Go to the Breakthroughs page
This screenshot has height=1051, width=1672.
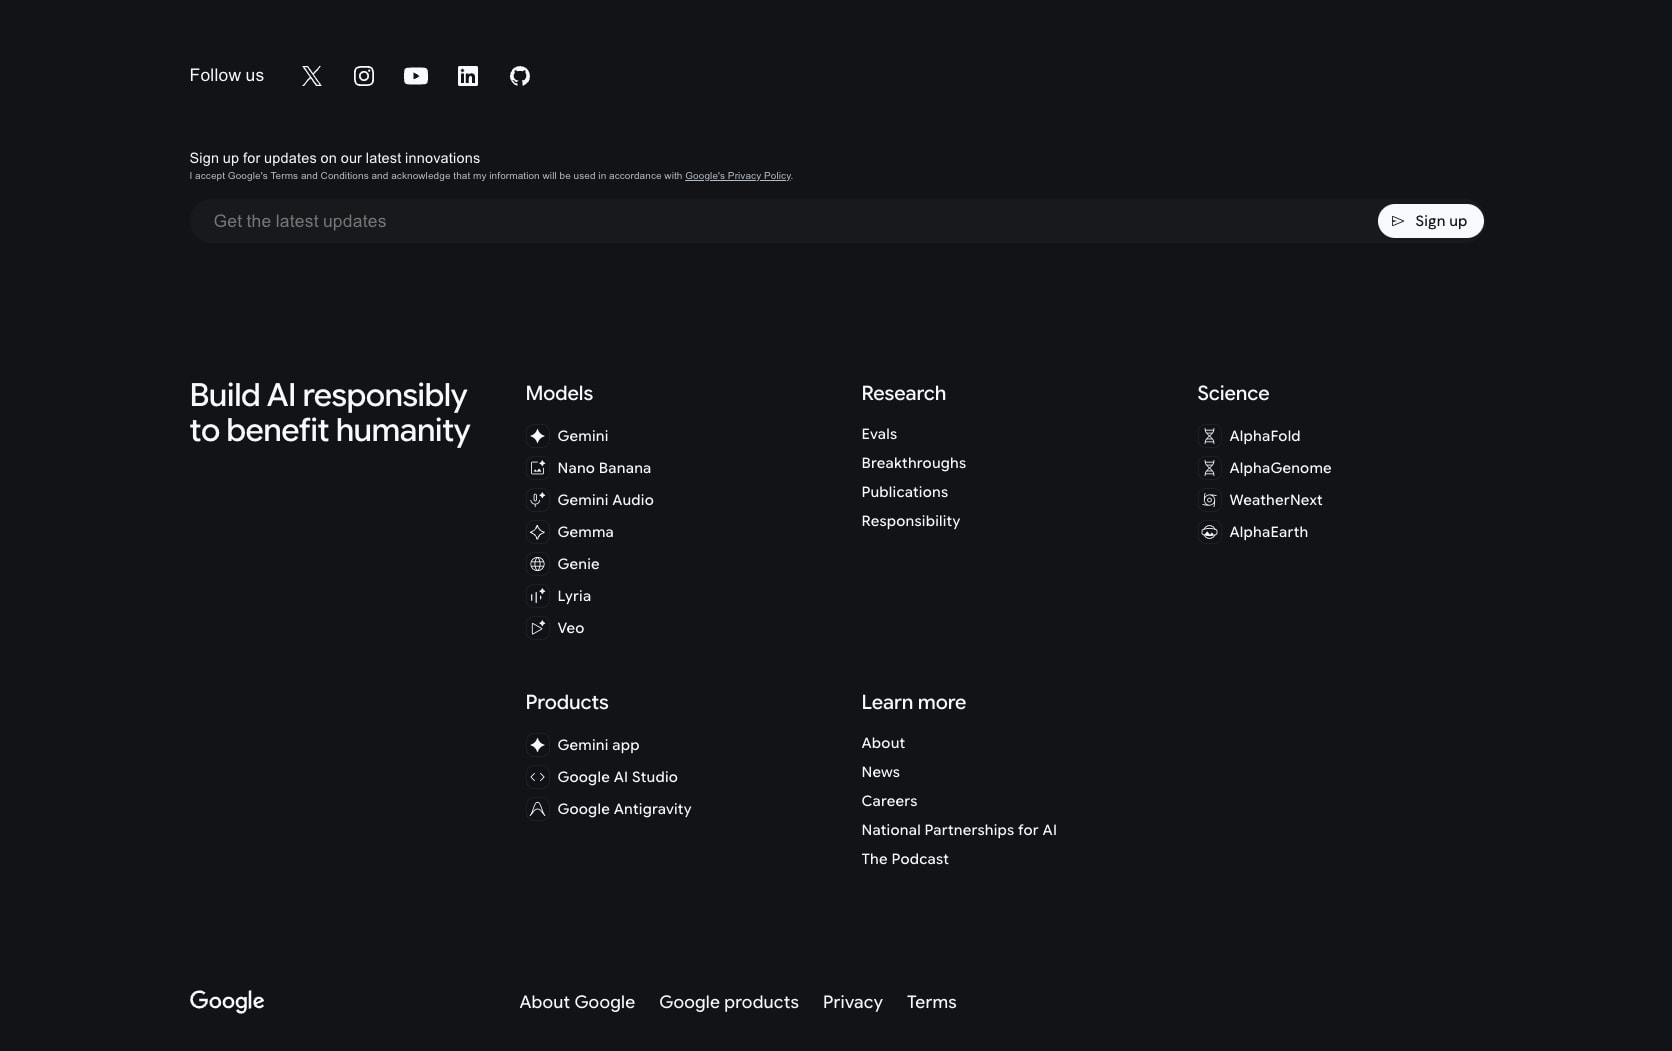[x=914, y=463]
